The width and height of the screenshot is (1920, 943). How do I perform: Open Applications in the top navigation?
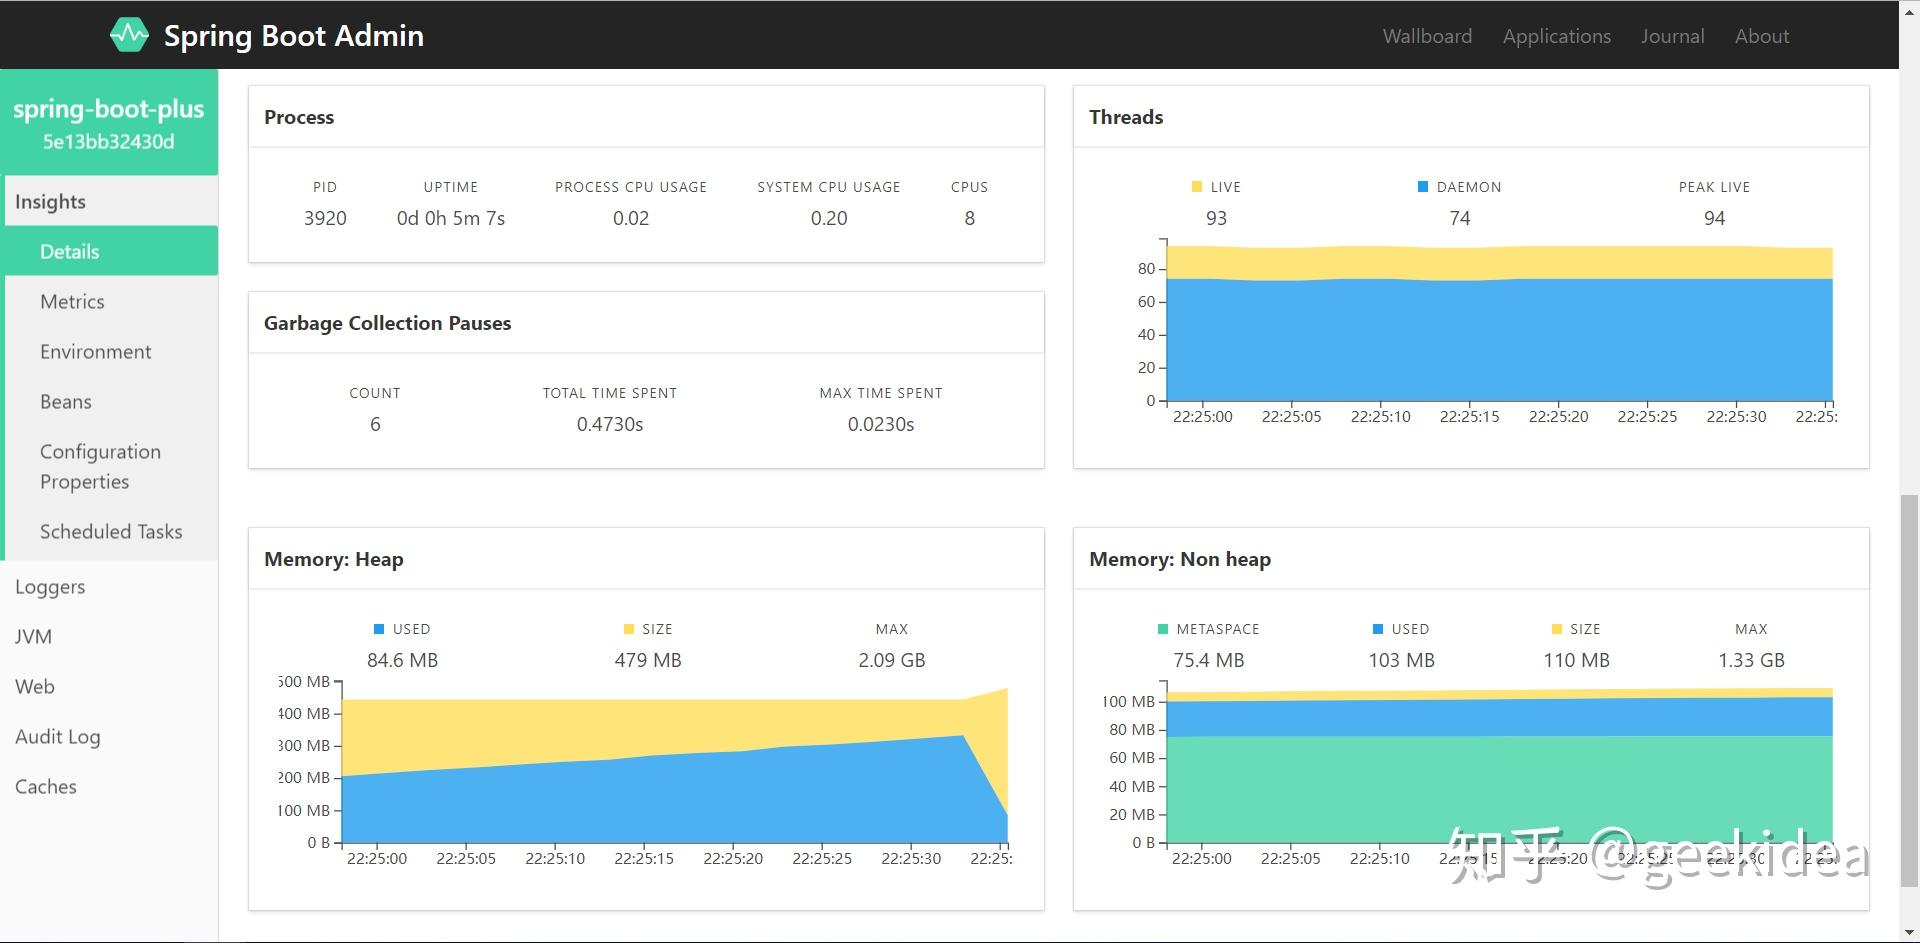[1556, 36]
